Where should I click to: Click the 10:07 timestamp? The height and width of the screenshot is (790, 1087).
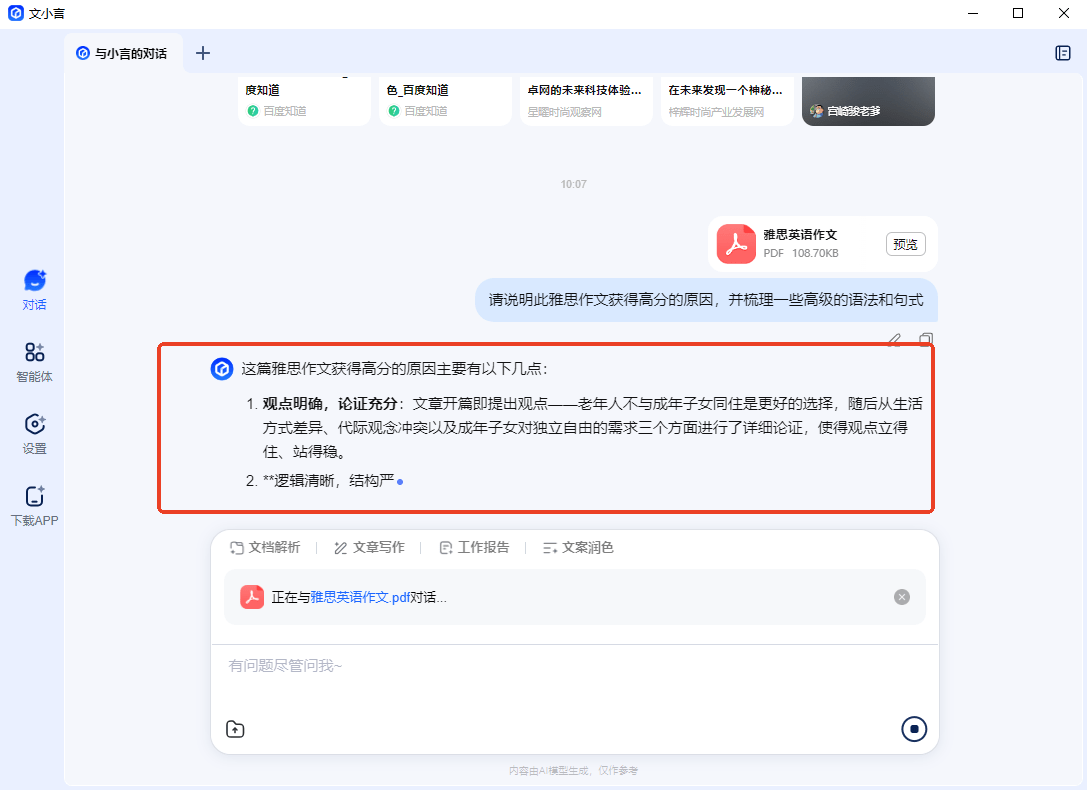[x=573, y=184]
